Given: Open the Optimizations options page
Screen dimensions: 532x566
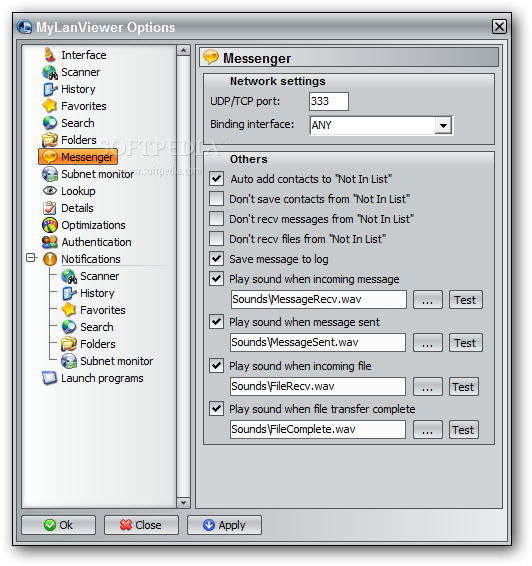Looking at the screenshot, I should 93,225.
